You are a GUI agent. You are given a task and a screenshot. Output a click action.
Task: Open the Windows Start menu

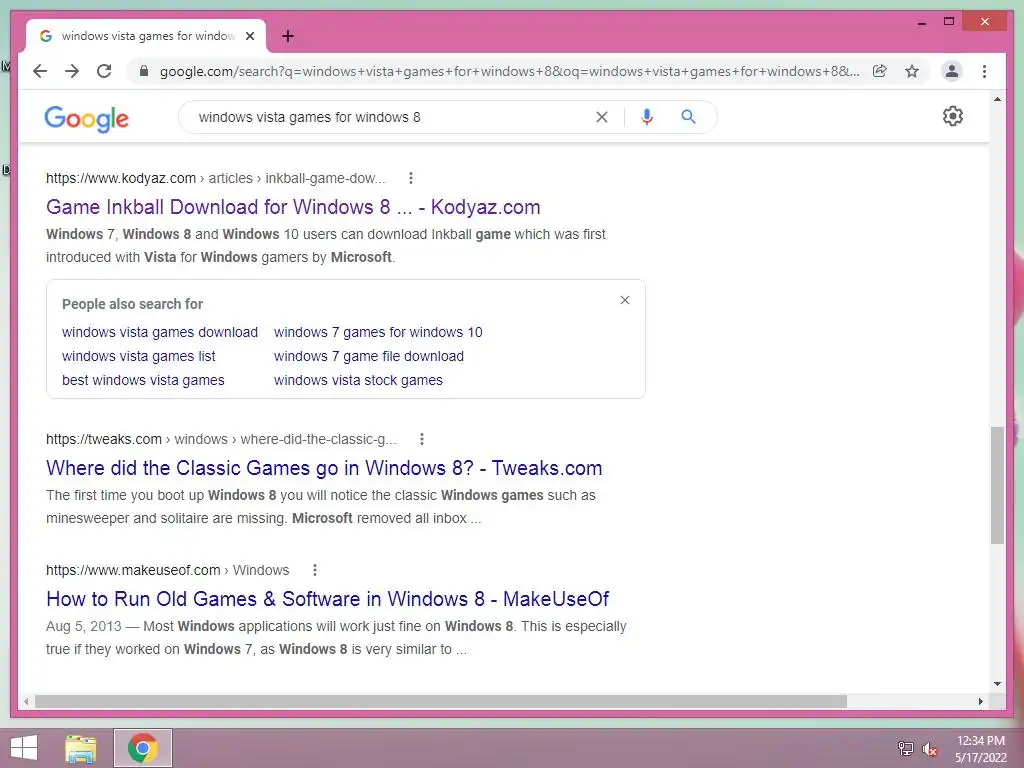24,748
